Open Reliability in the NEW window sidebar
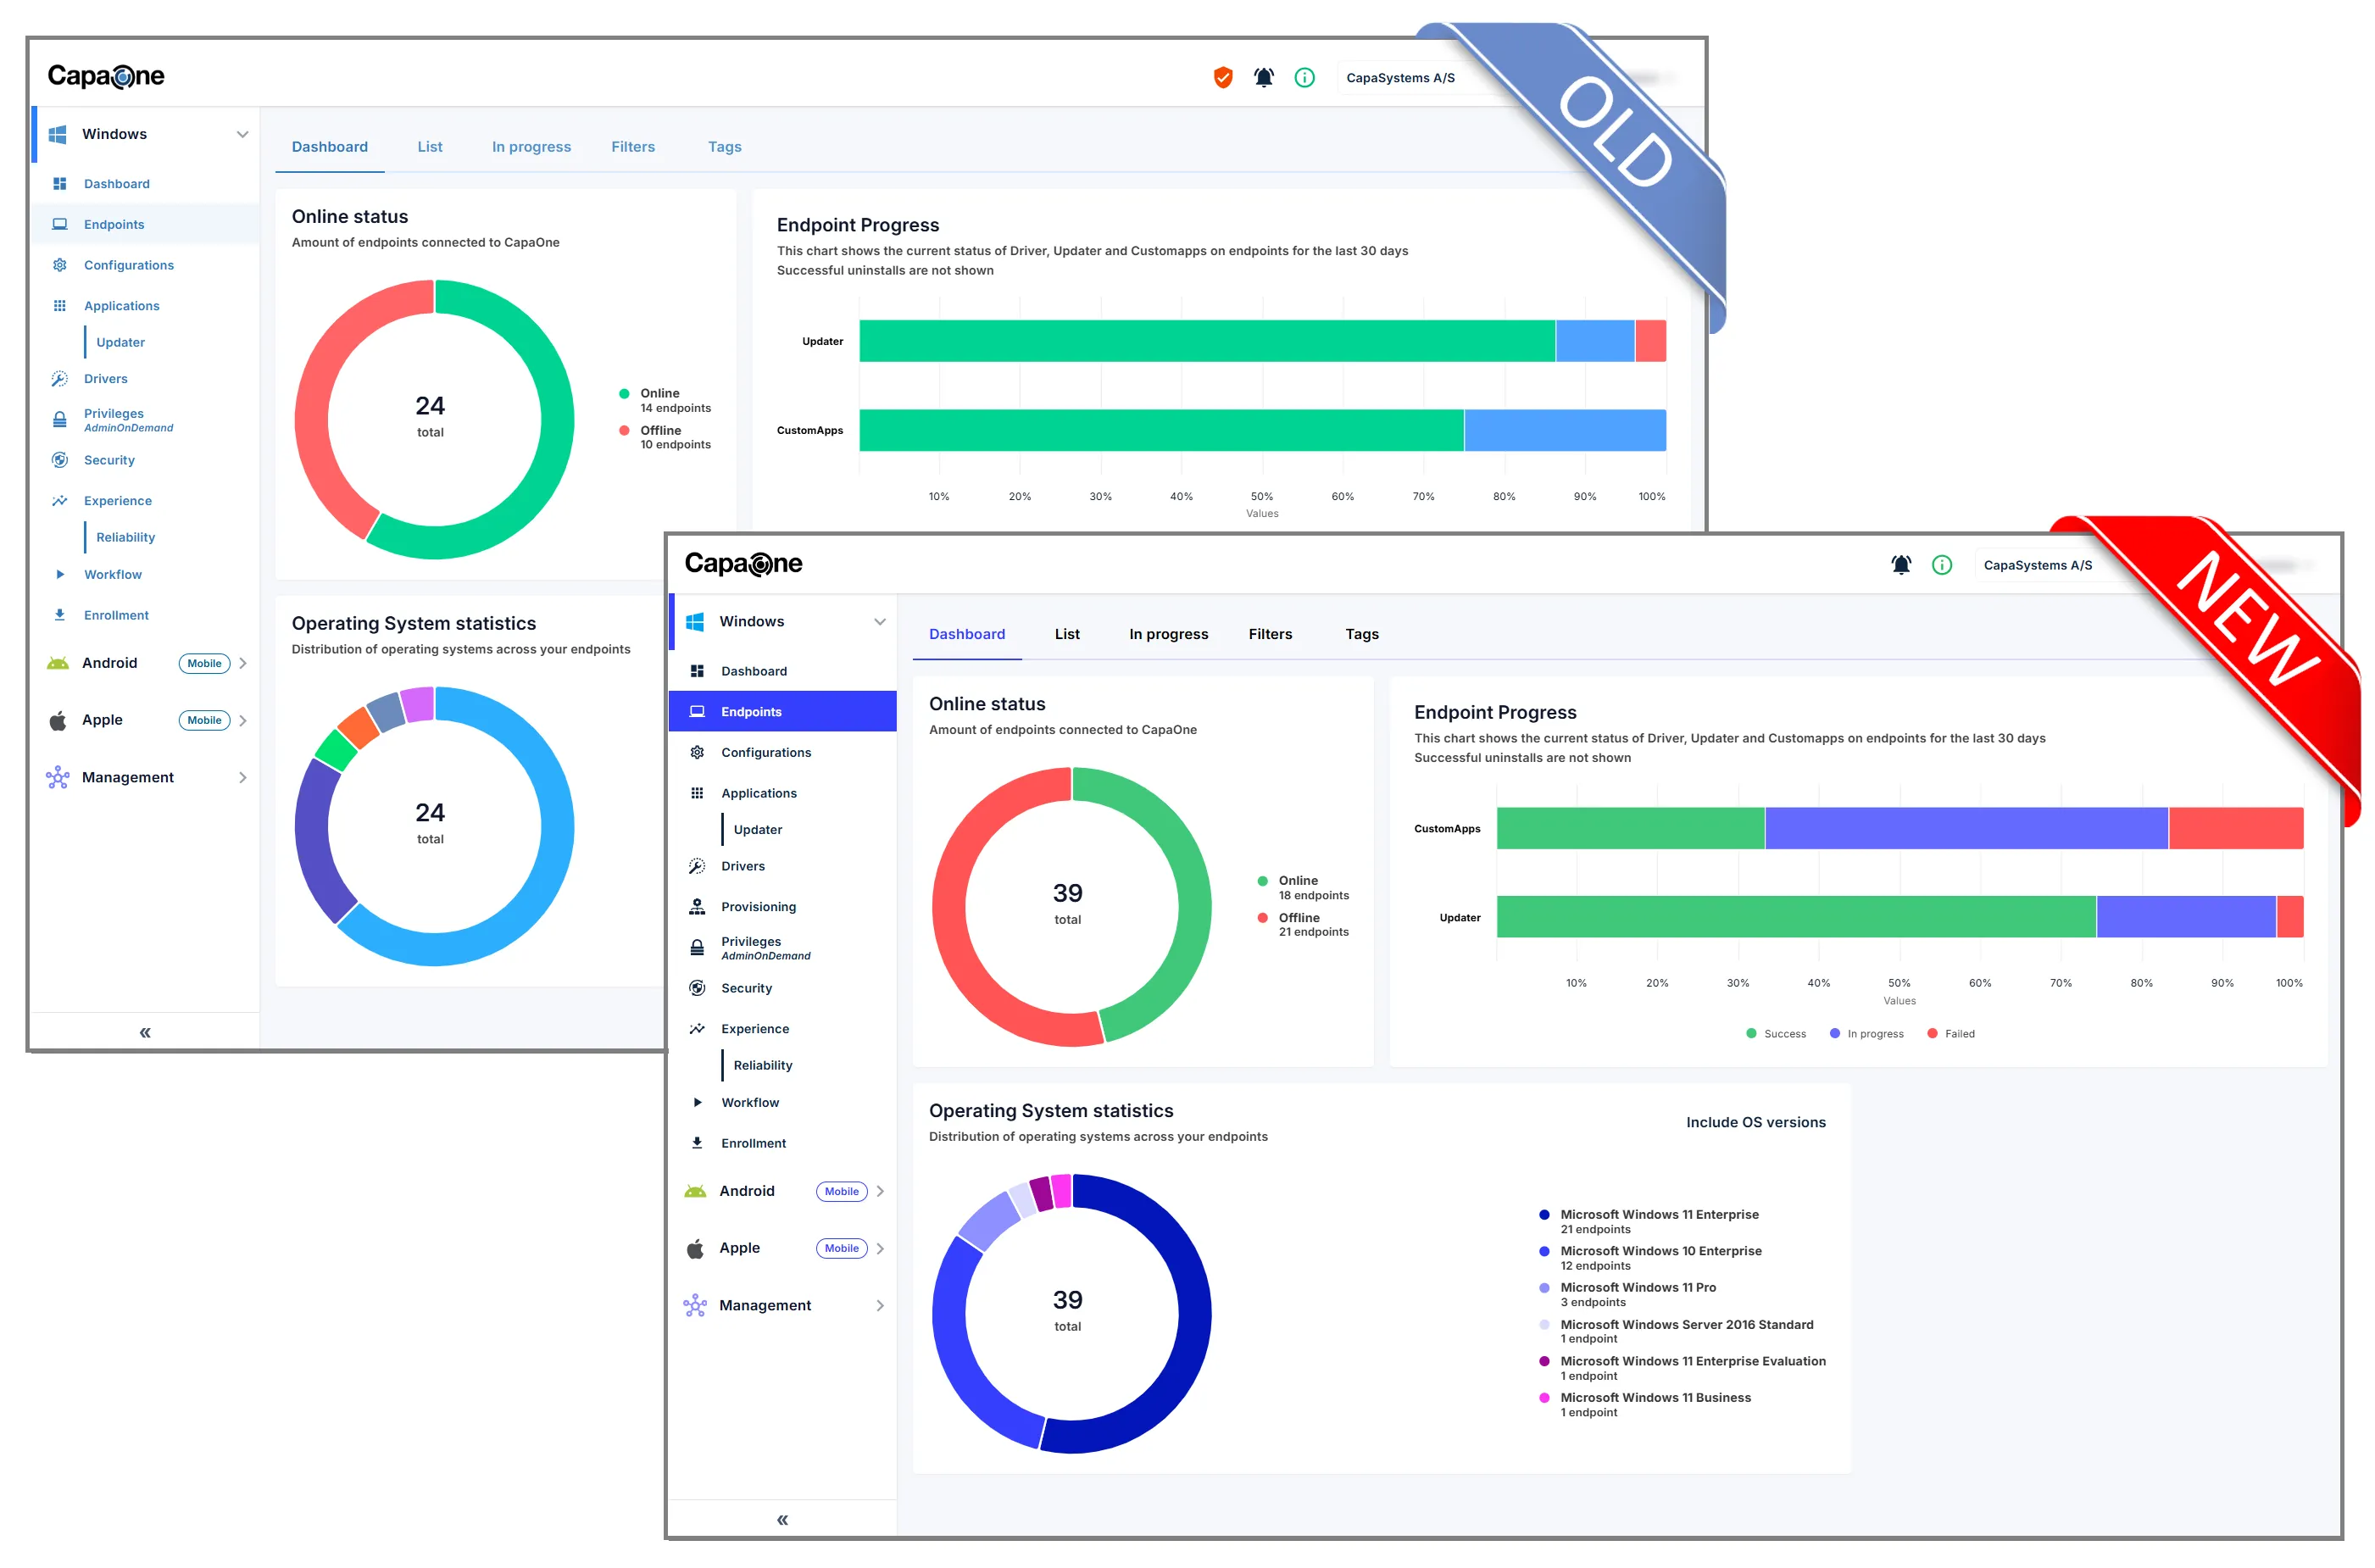Screen dimensions: 2375x1568 point(763,1066)
